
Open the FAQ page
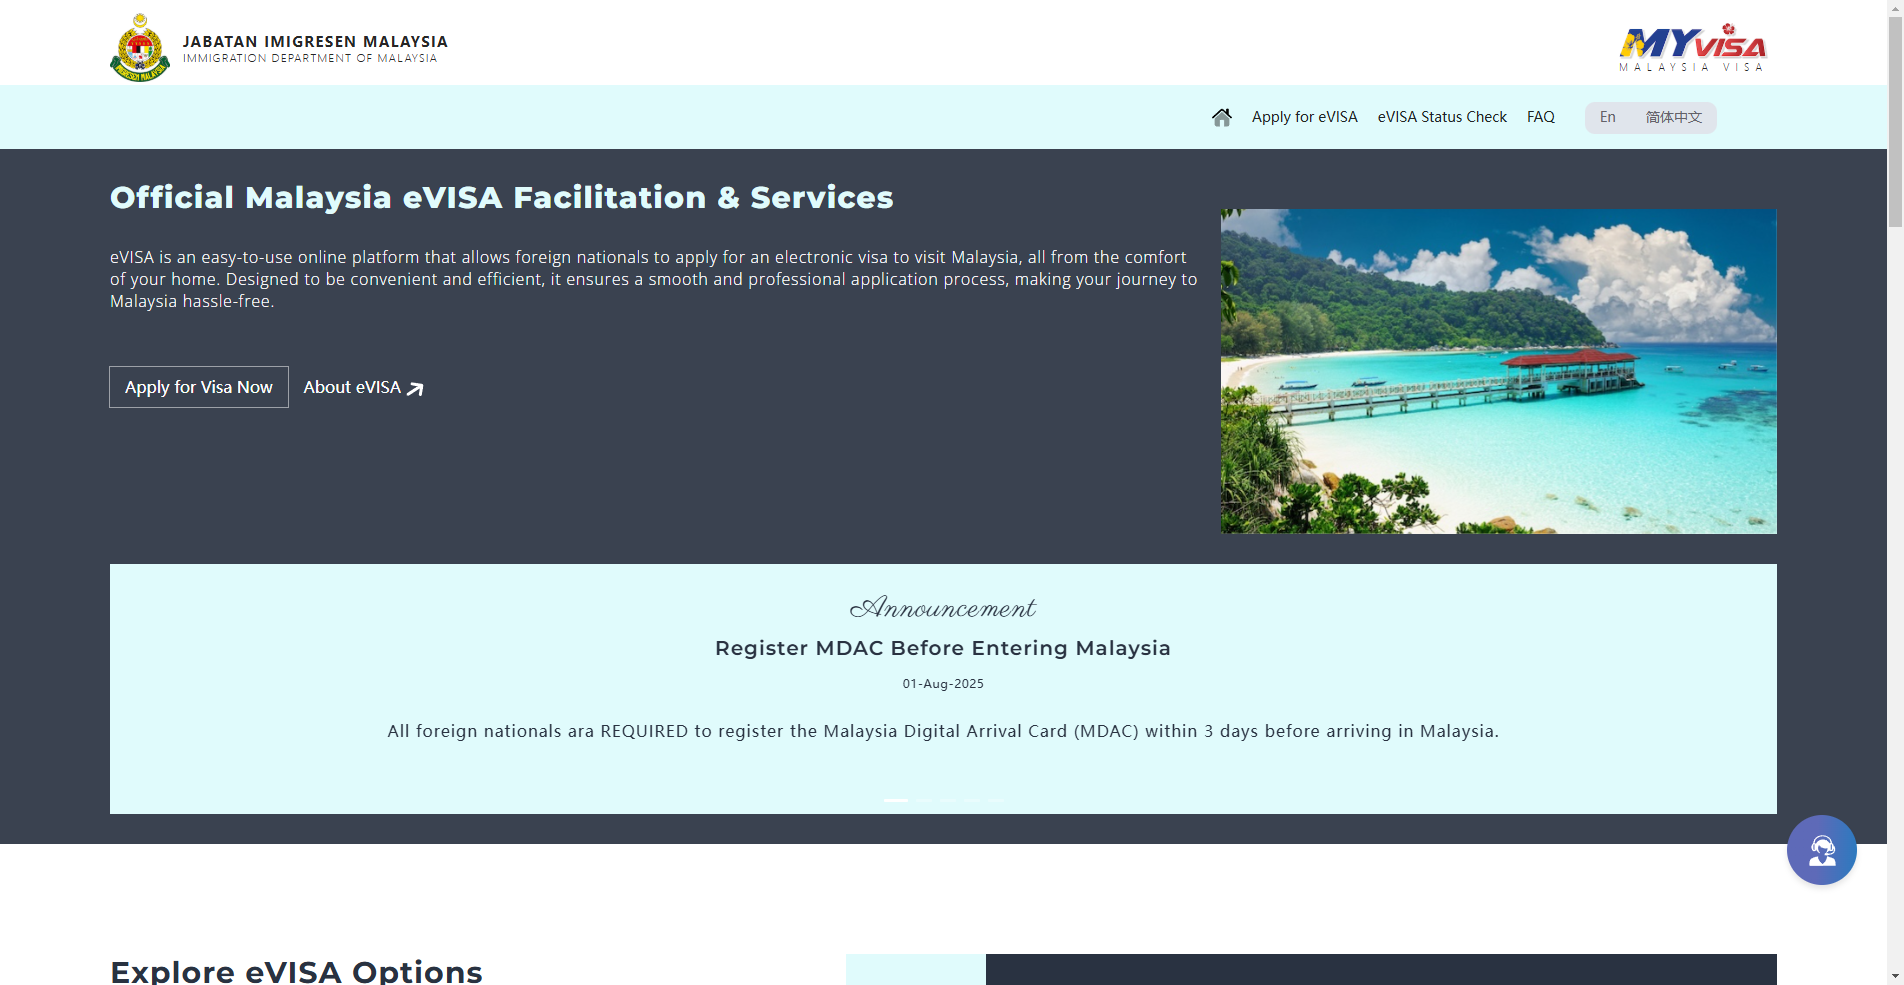pyautogui.click(x=1540, y=117)
